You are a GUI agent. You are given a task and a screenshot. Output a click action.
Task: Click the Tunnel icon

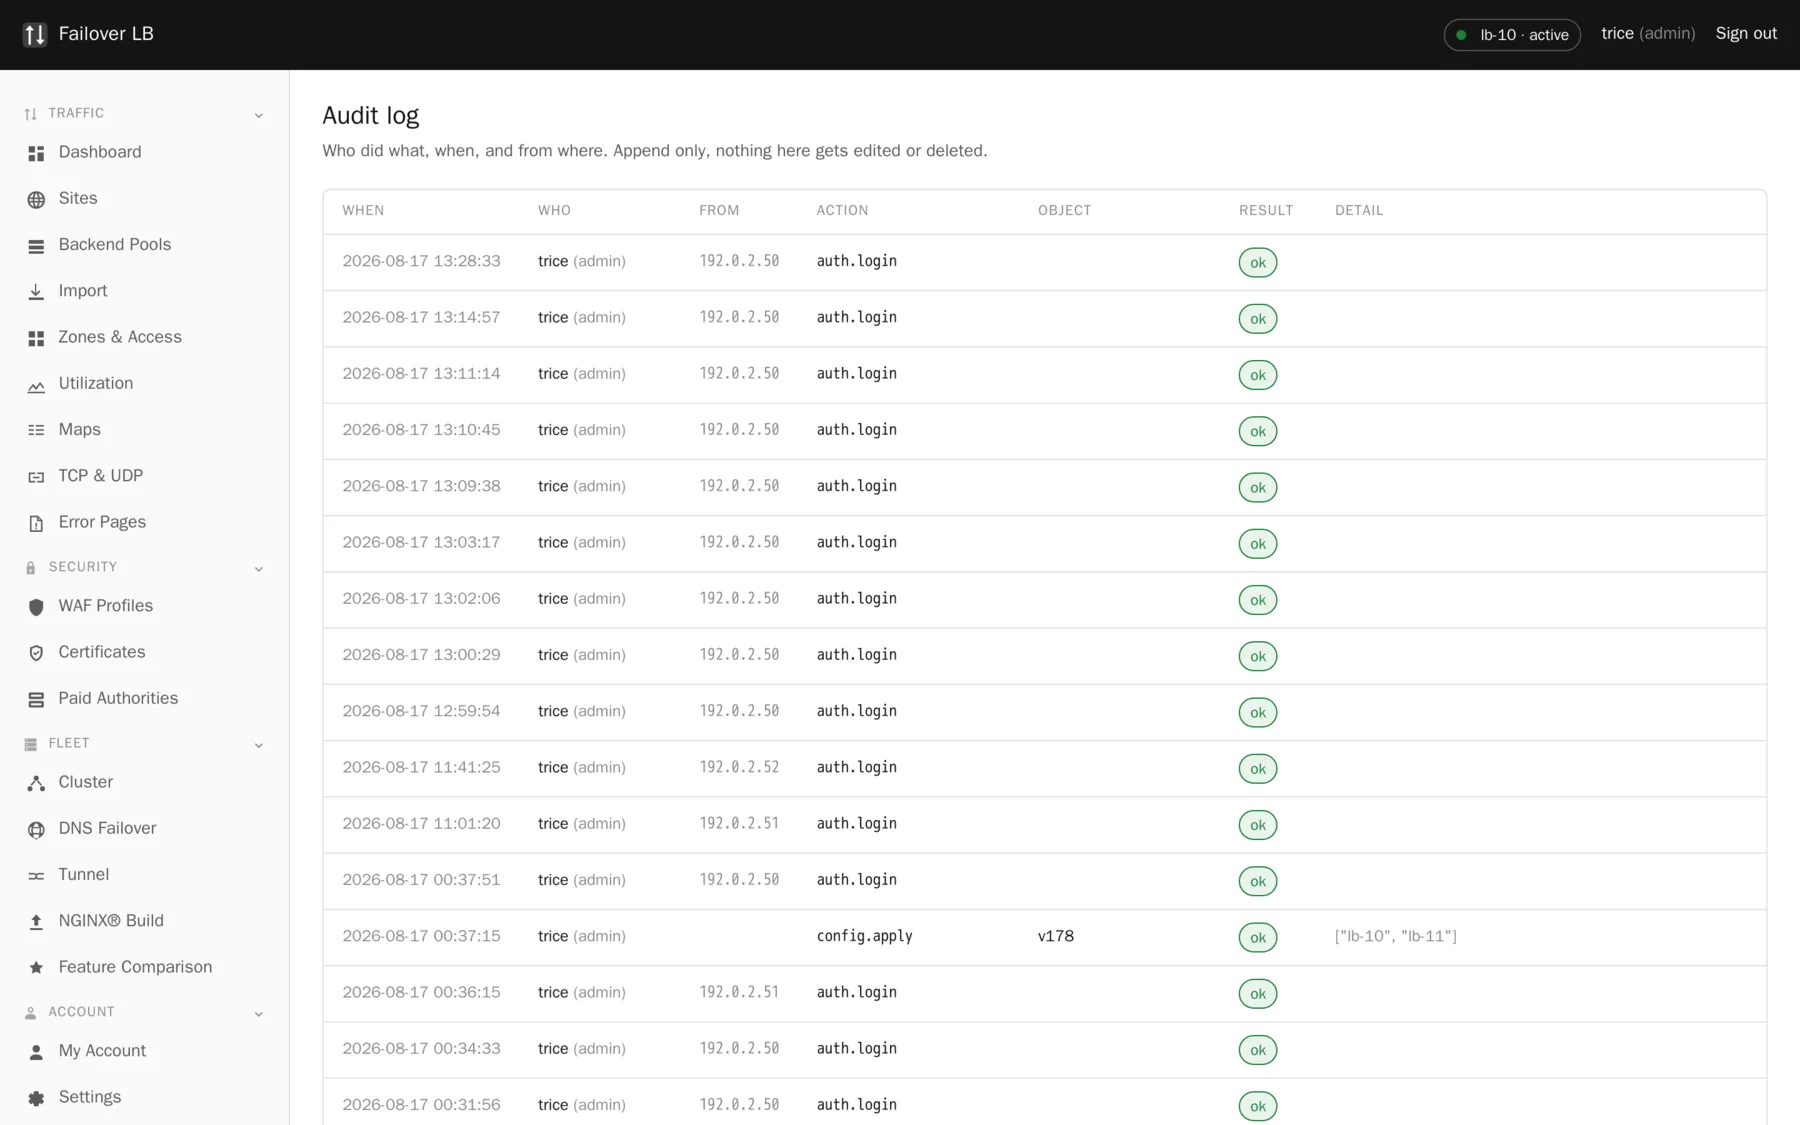(36, 875)
